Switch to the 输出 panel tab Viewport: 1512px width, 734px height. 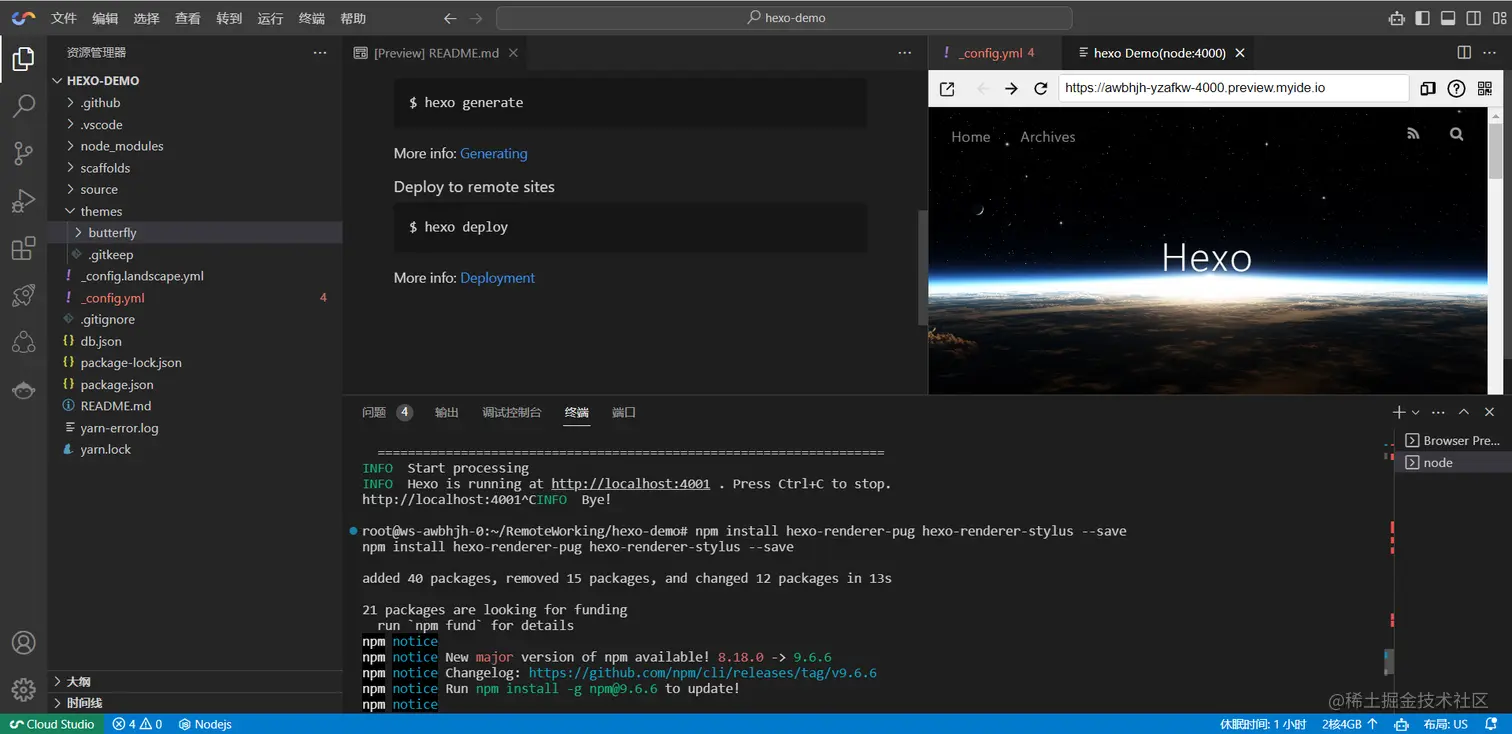pos(447,412)
